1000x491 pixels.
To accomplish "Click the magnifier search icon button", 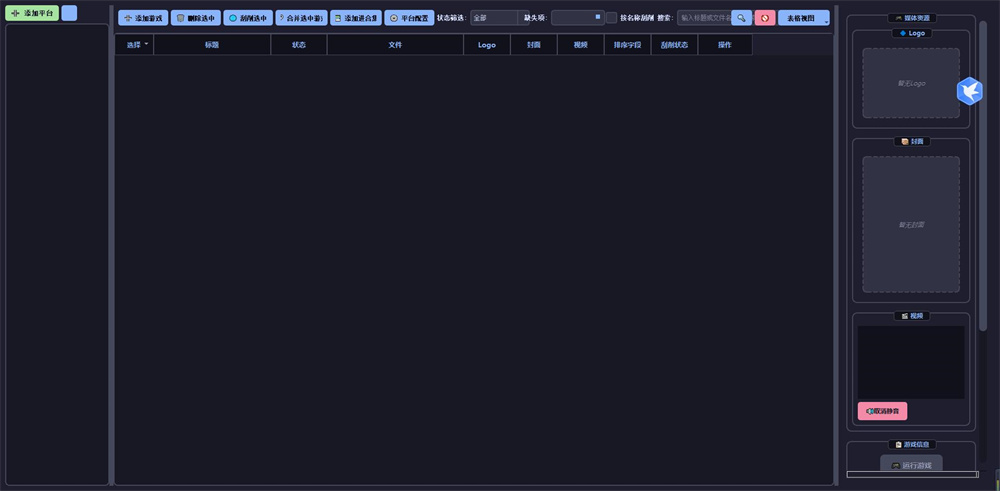I will 742,18.
